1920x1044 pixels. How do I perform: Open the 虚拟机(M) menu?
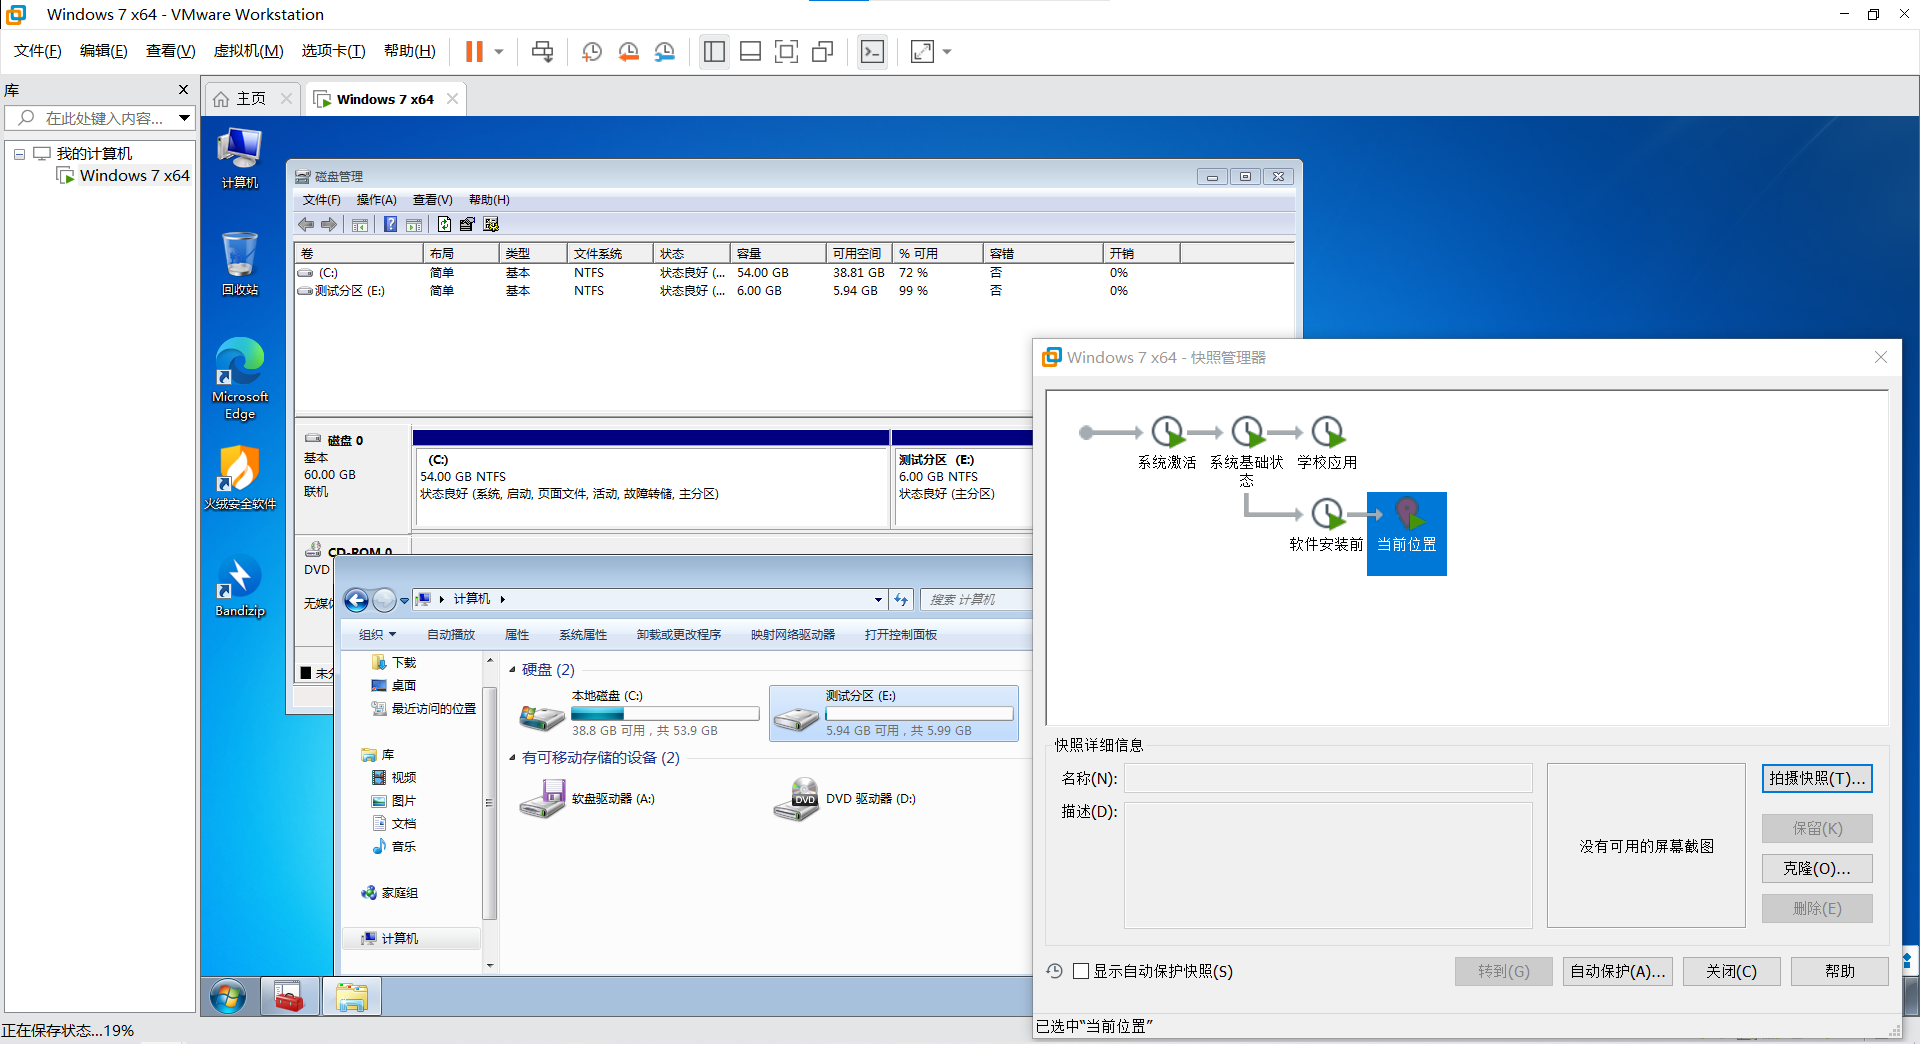(248, 51)
